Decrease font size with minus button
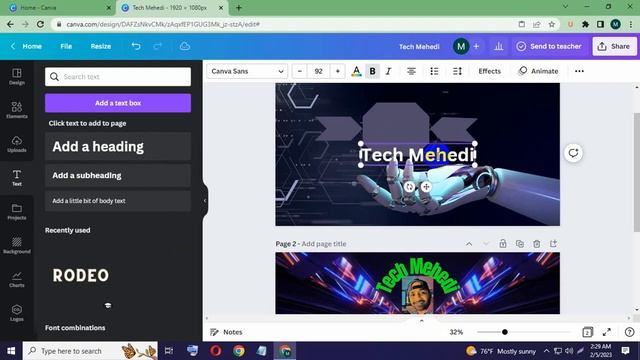Viewport: 640px width, 360px height. [300, 71]
